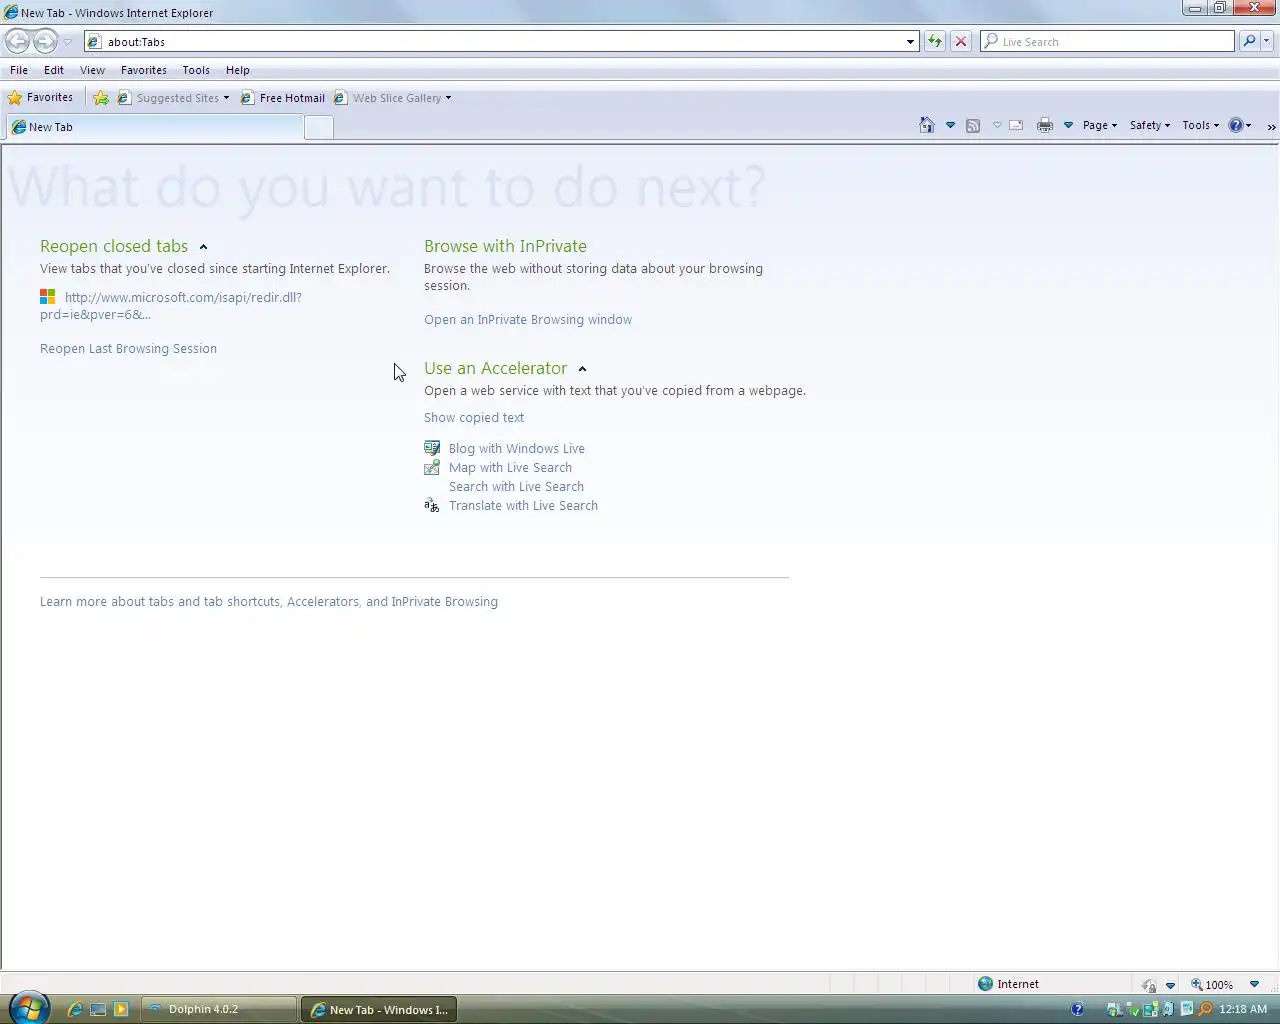Click Blog with Windows Live accelerator
This screenshot has height=1024, width=1280.
pyautogui.click(x=517, y=448)
